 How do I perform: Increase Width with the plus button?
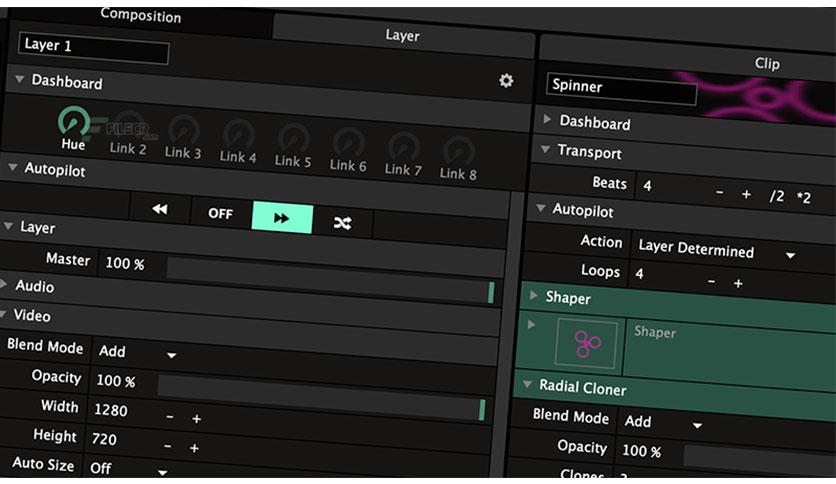[197, 419]
